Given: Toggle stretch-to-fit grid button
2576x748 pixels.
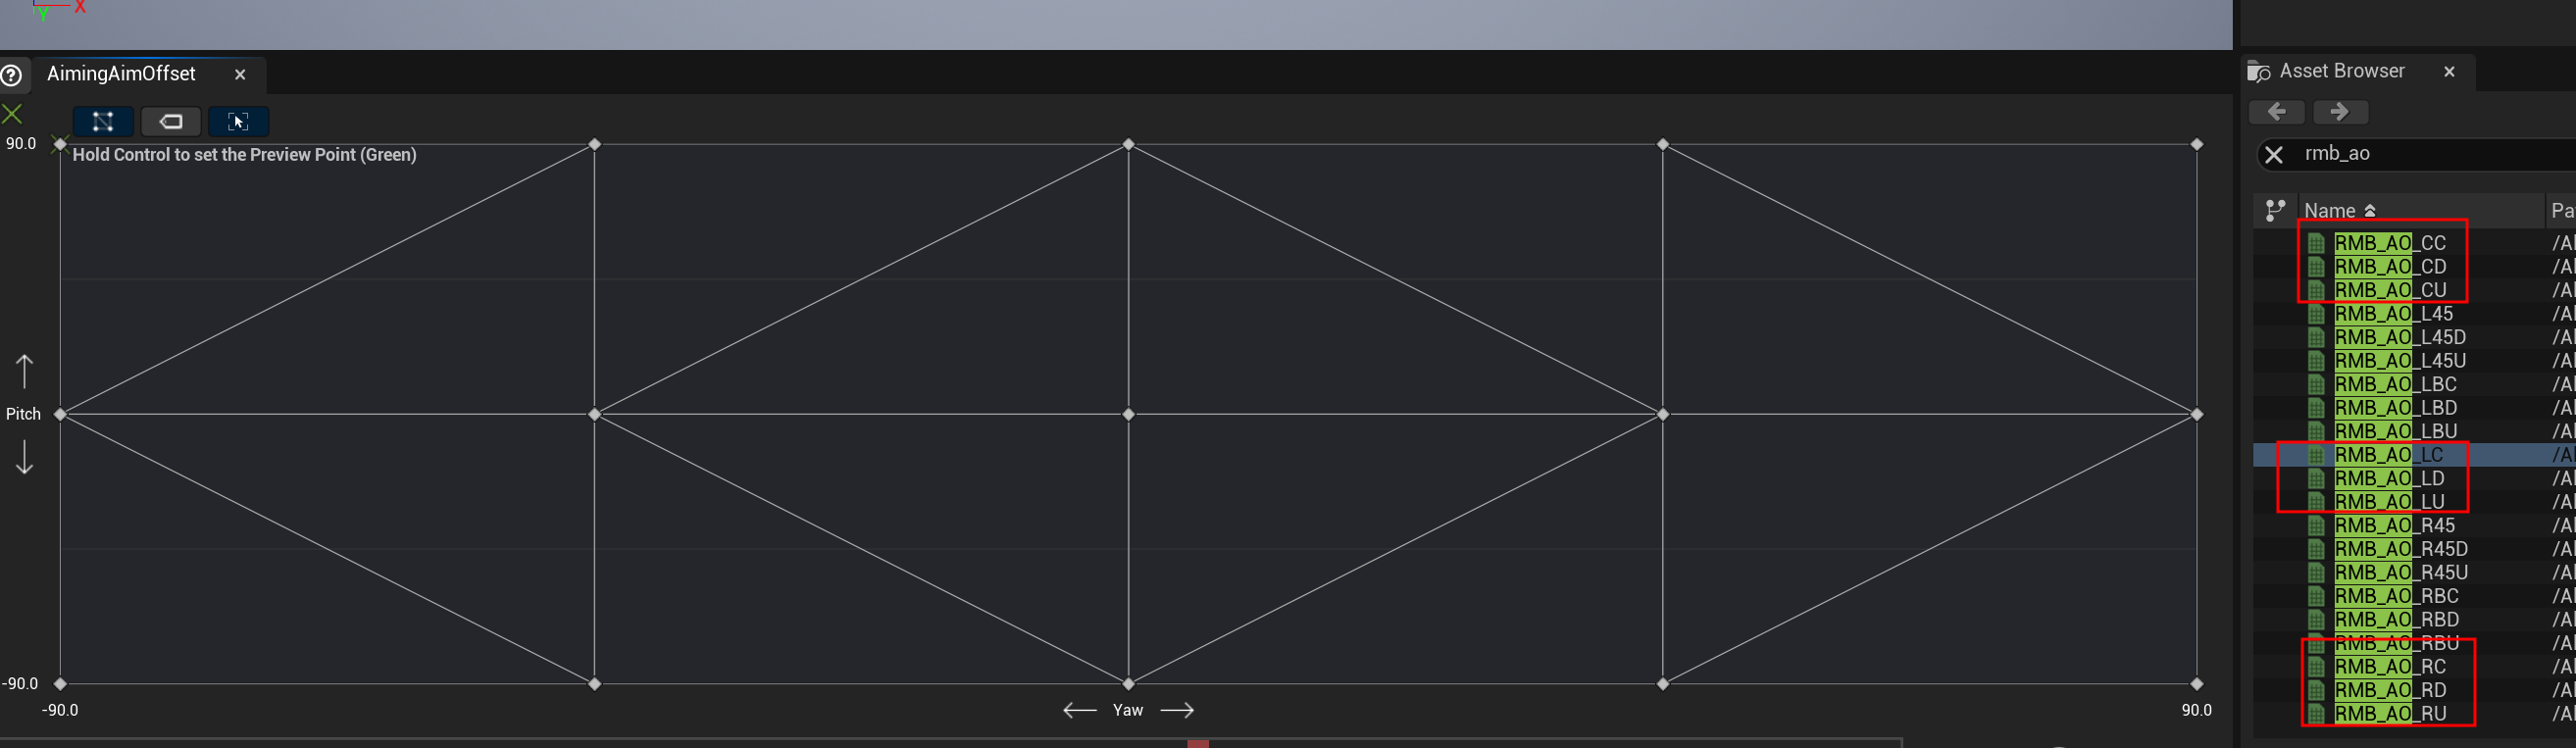Looking at the screenshot, I should click(x=238, y=122).
